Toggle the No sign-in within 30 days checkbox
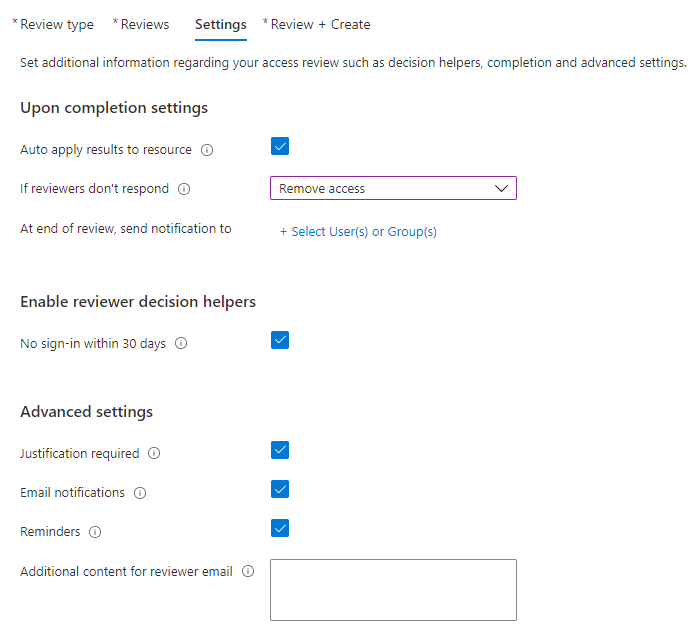The image size is (693, 637). 280,341
